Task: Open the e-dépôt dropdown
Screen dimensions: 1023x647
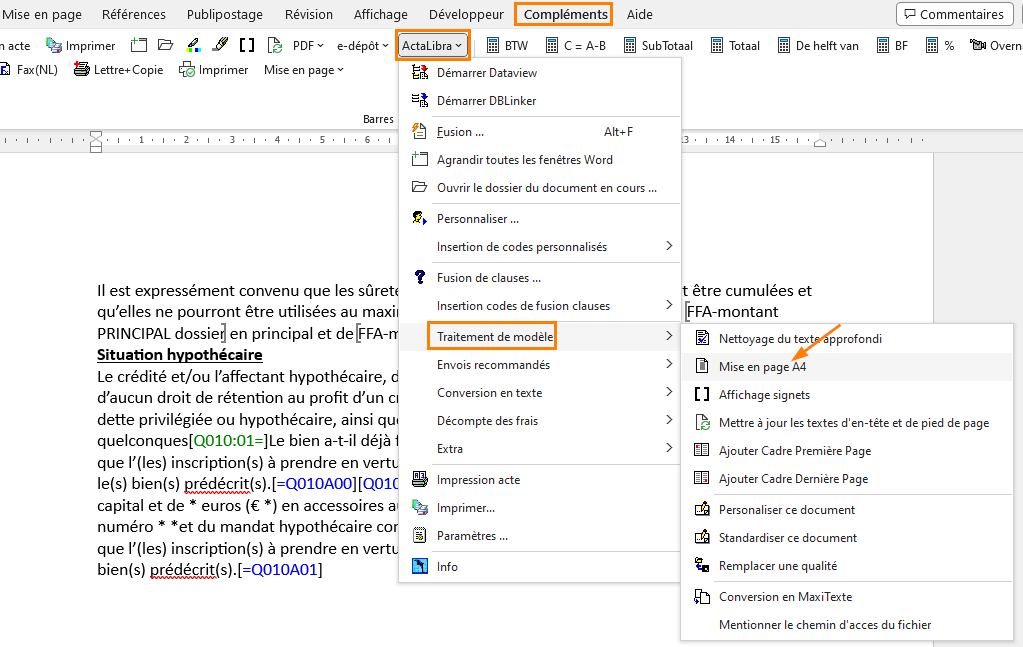Action: click(x=363, y=46)
